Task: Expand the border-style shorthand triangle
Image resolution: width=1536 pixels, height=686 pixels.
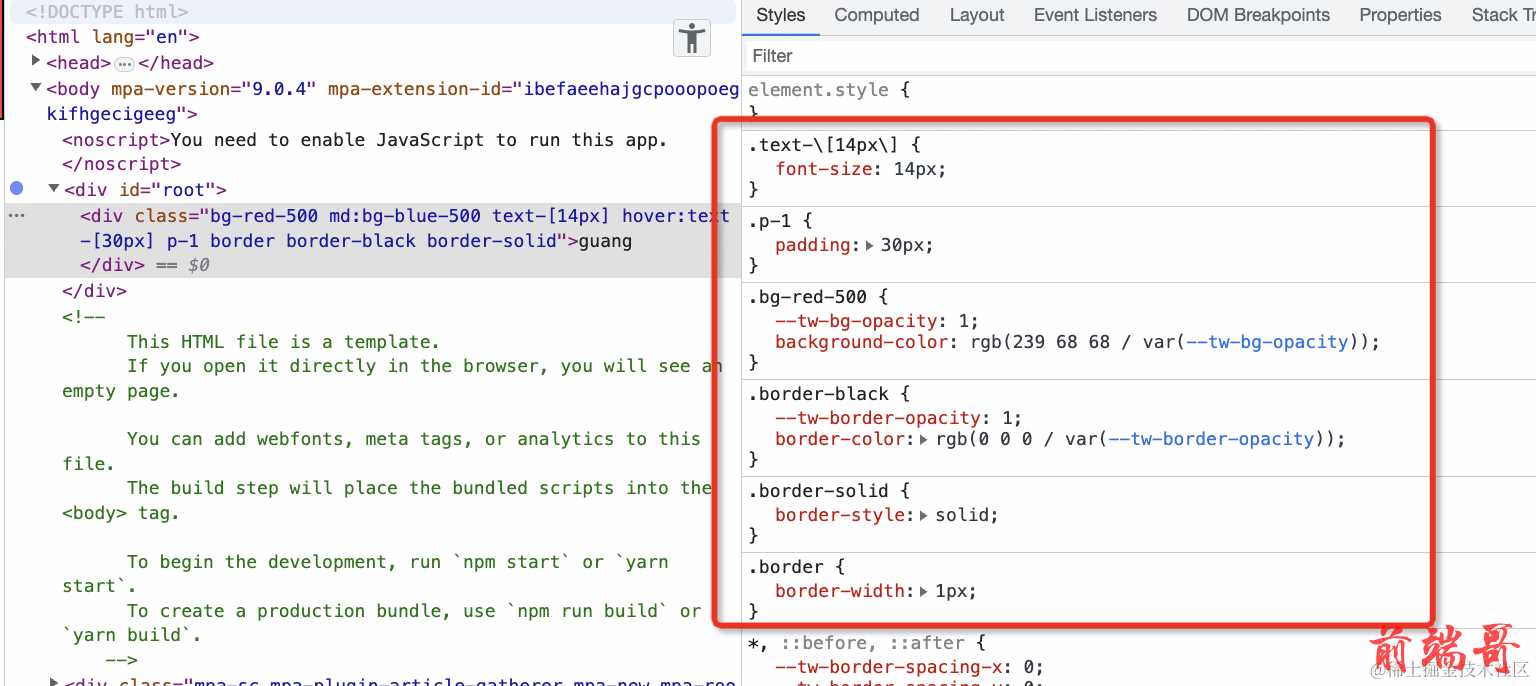Action: point(923,516)
